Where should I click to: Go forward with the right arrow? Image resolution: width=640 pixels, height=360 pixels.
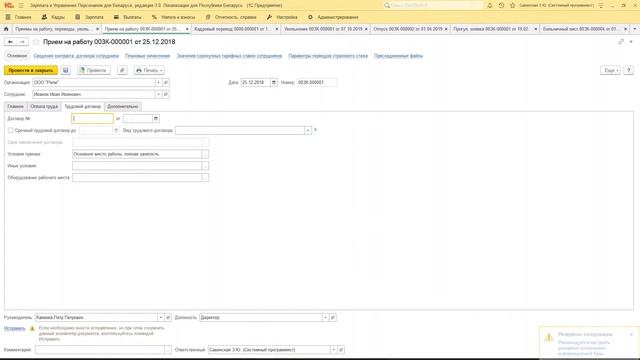(x=22, y=42)
